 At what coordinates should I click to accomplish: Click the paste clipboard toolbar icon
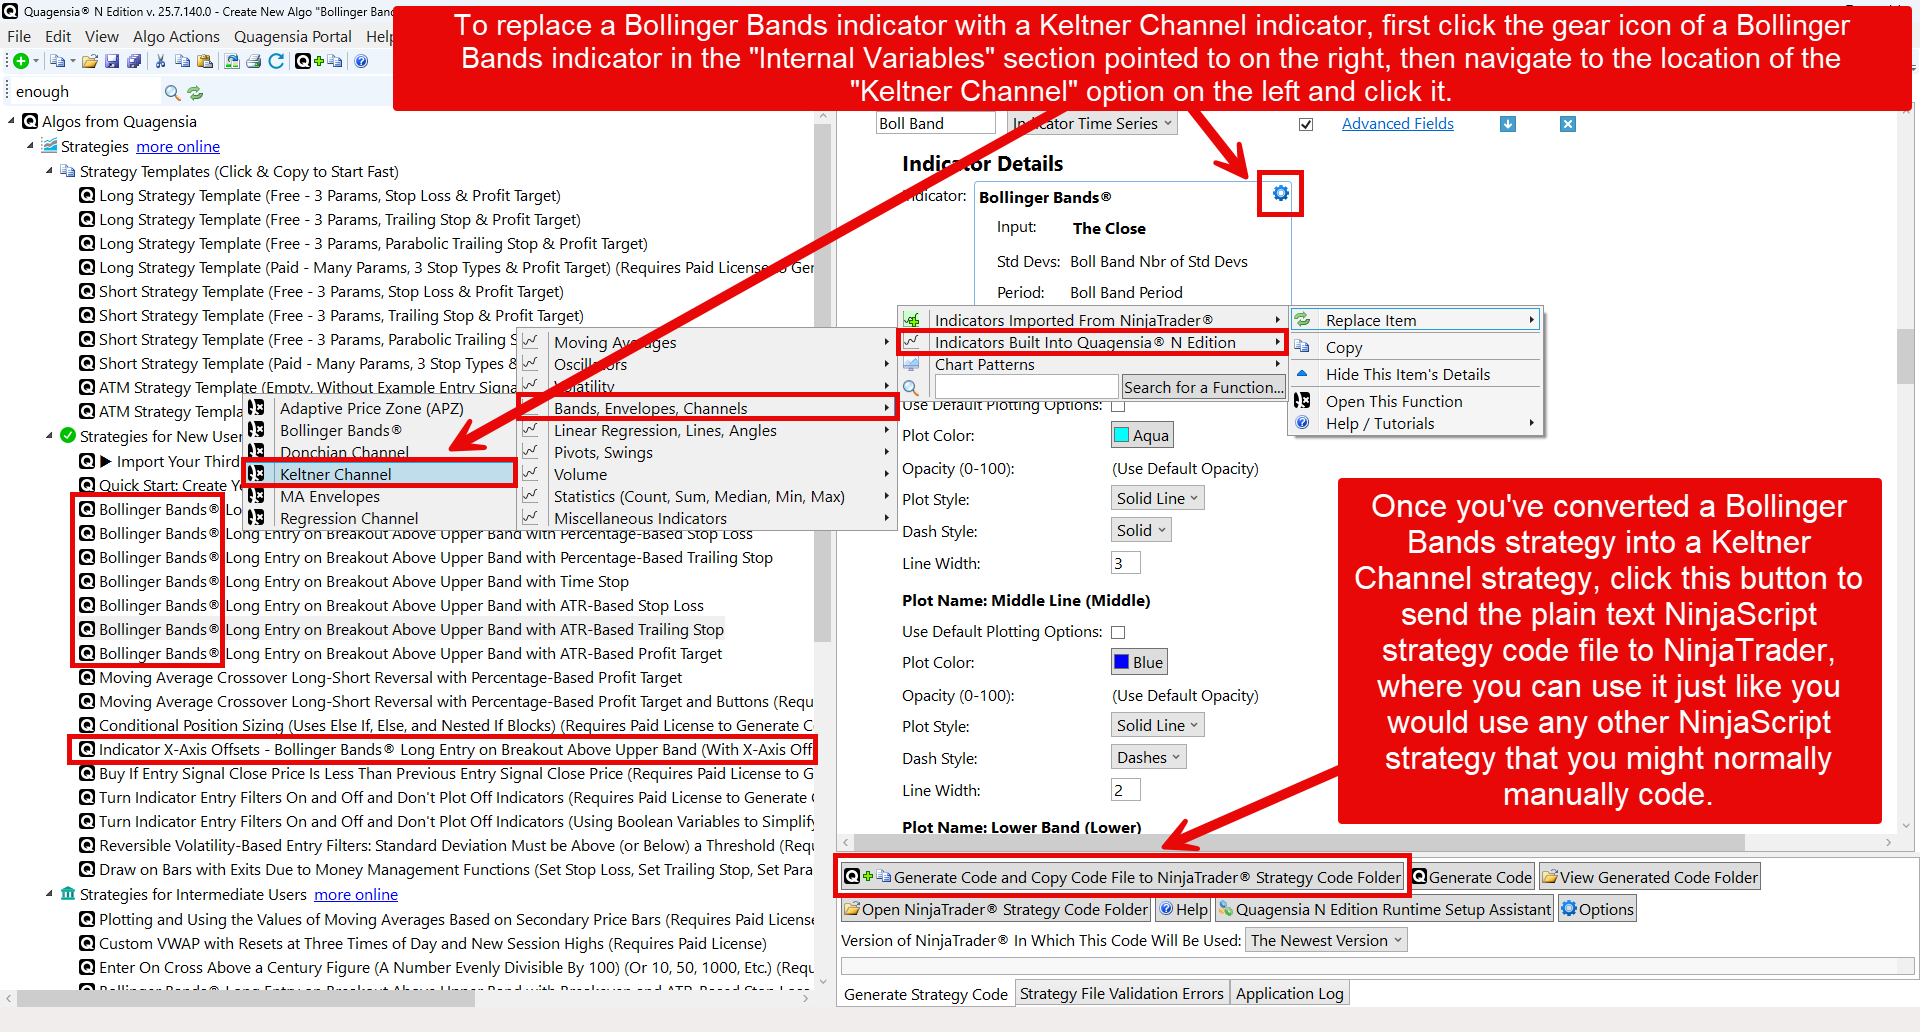(205, 61)
